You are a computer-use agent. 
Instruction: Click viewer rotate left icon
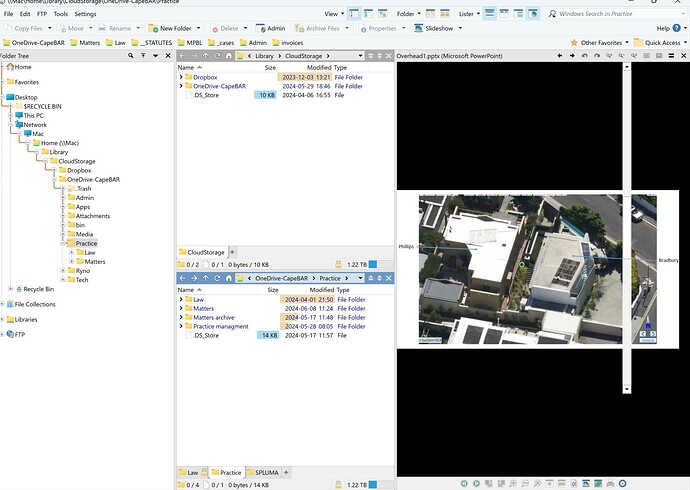(584, 56)
